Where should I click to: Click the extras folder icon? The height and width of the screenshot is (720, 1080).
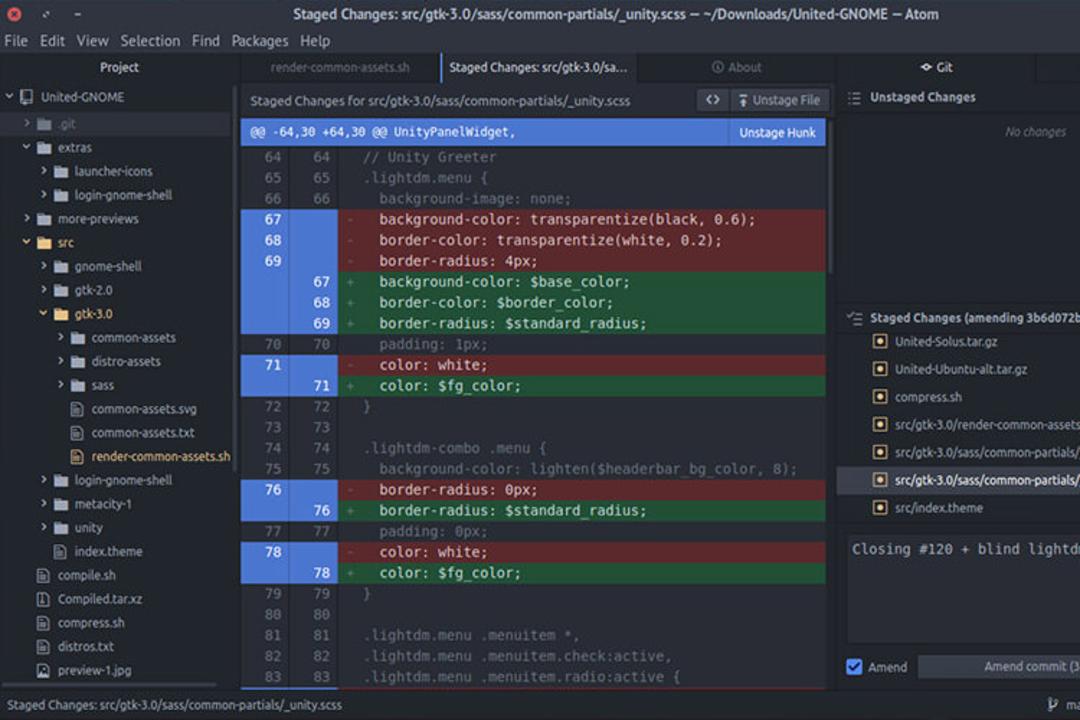pyautogui.click(x=44, y=147)
